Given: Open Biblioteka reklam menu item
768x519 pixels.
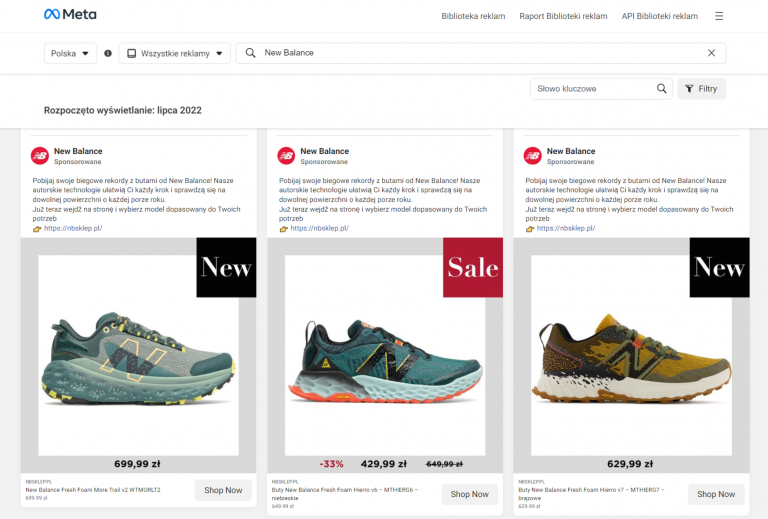Looking at the screenshot, I should [473, 16].
